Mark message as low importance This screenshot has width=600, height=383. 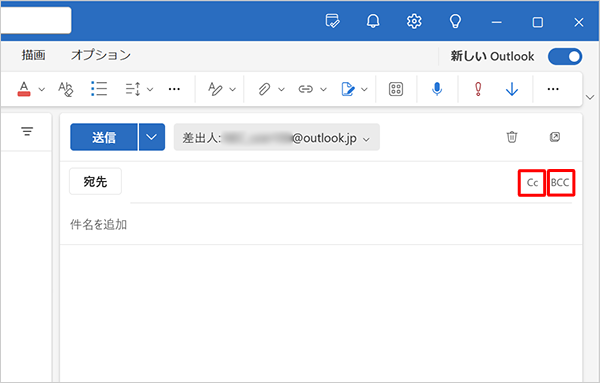click(512, 89)
